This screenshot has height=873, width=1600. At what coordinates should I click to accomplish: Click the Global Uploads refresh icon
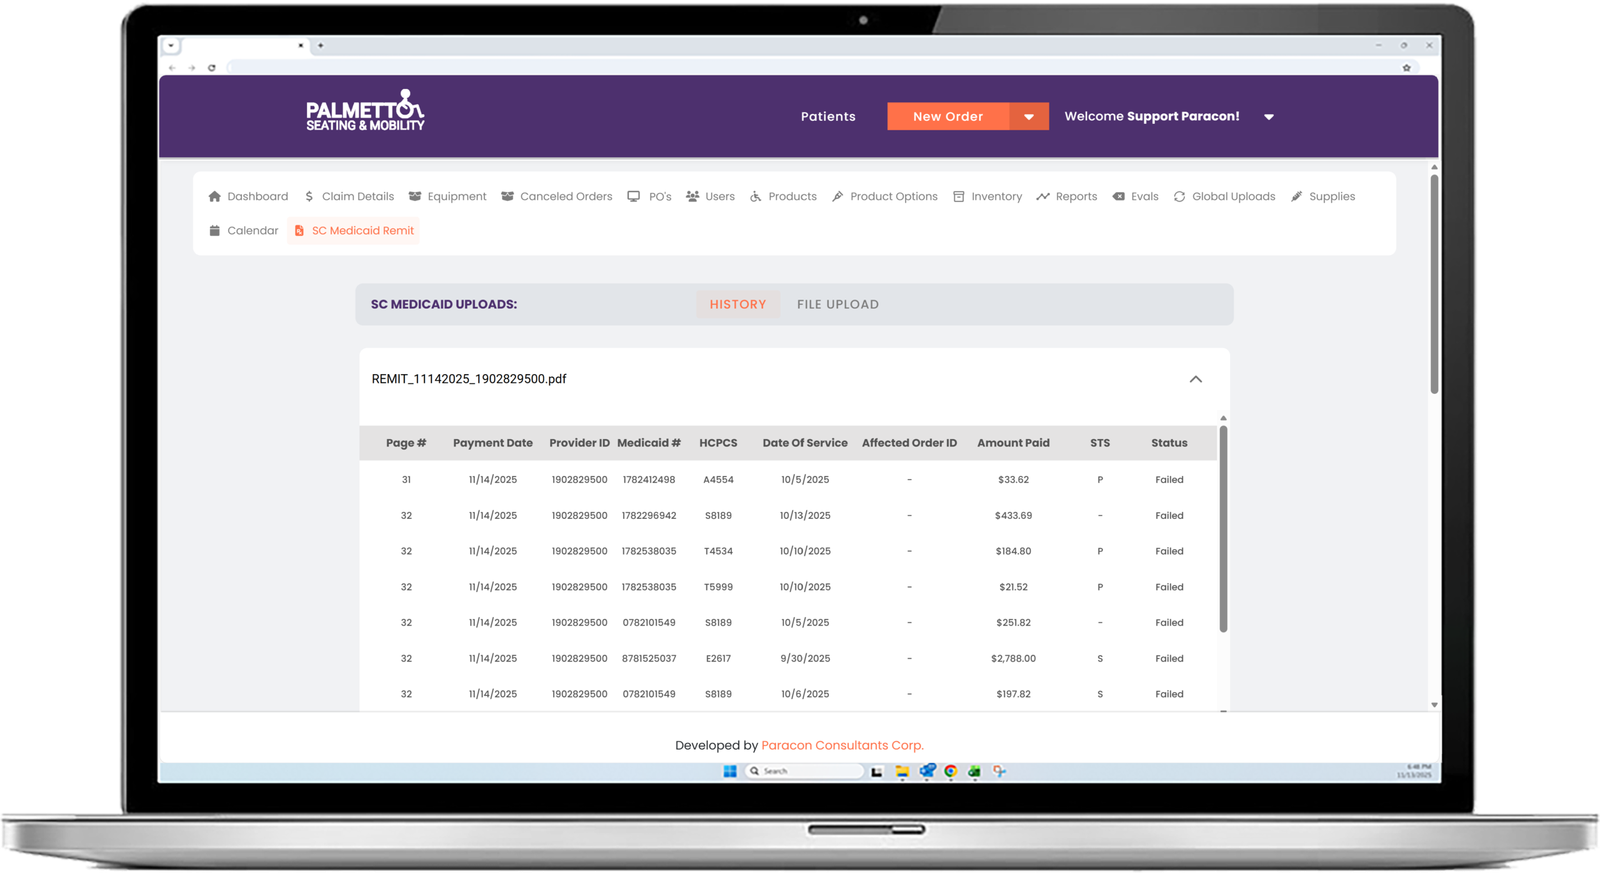coord(1179,197)
